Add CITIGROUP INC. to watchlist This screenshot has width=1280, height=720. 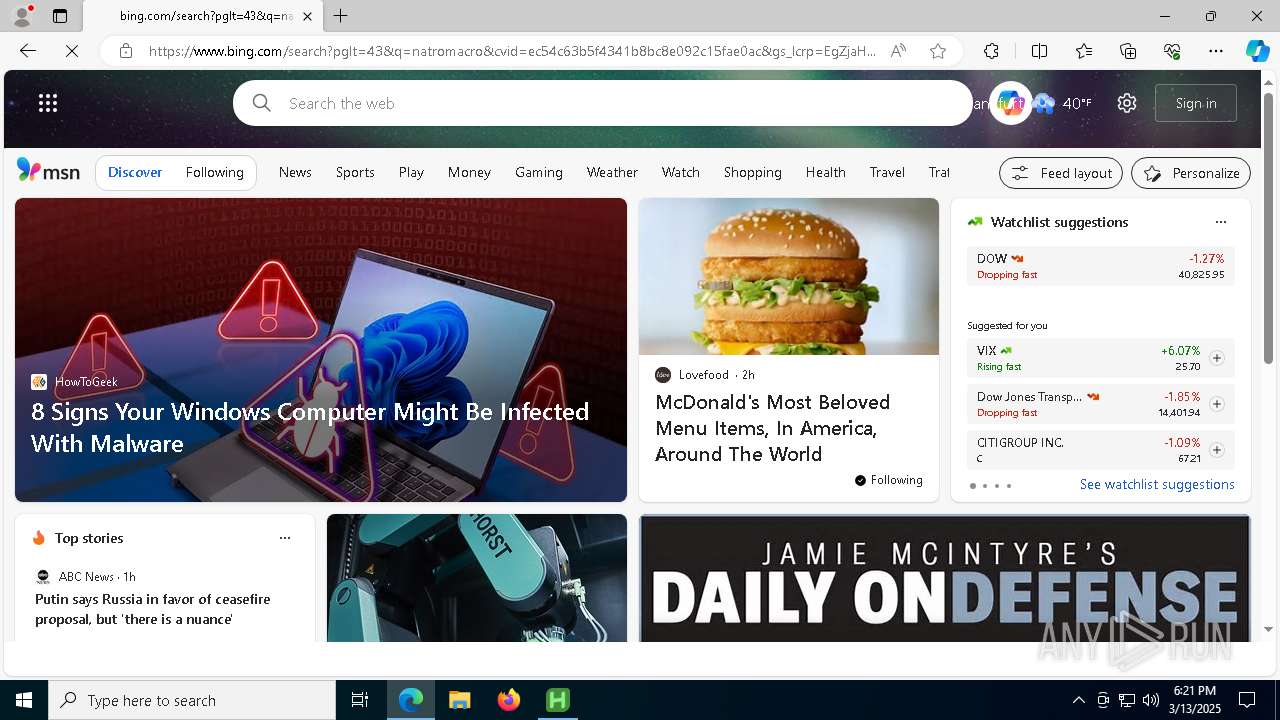coord(1217,450)
